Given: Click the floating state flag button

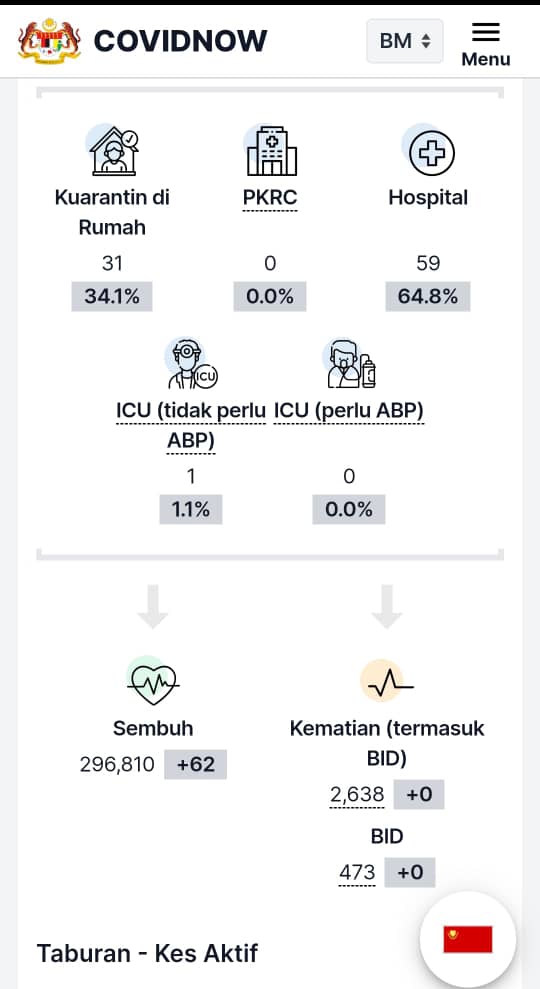Looking at the screenshot, I should pos(468,939).
